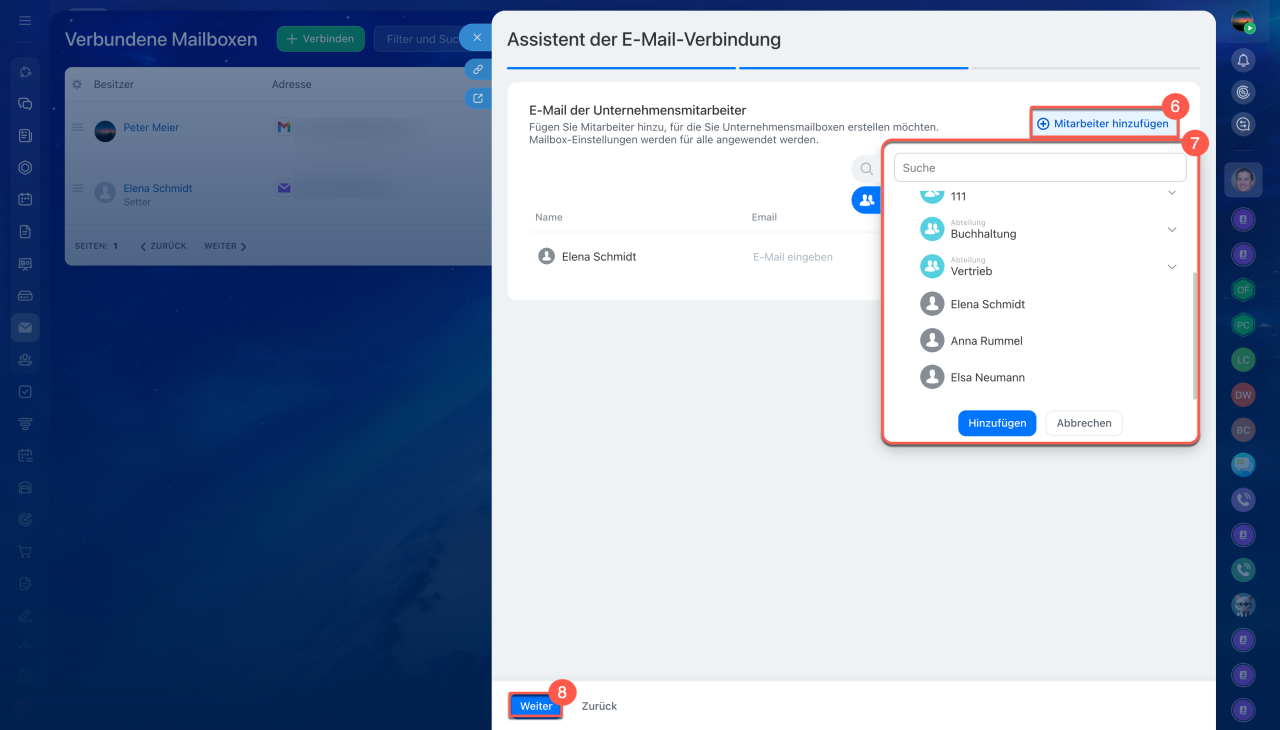Open the Mail section envelope icon in sidebar
This screenshot has height=730, width=1280.
pos(25,327)
